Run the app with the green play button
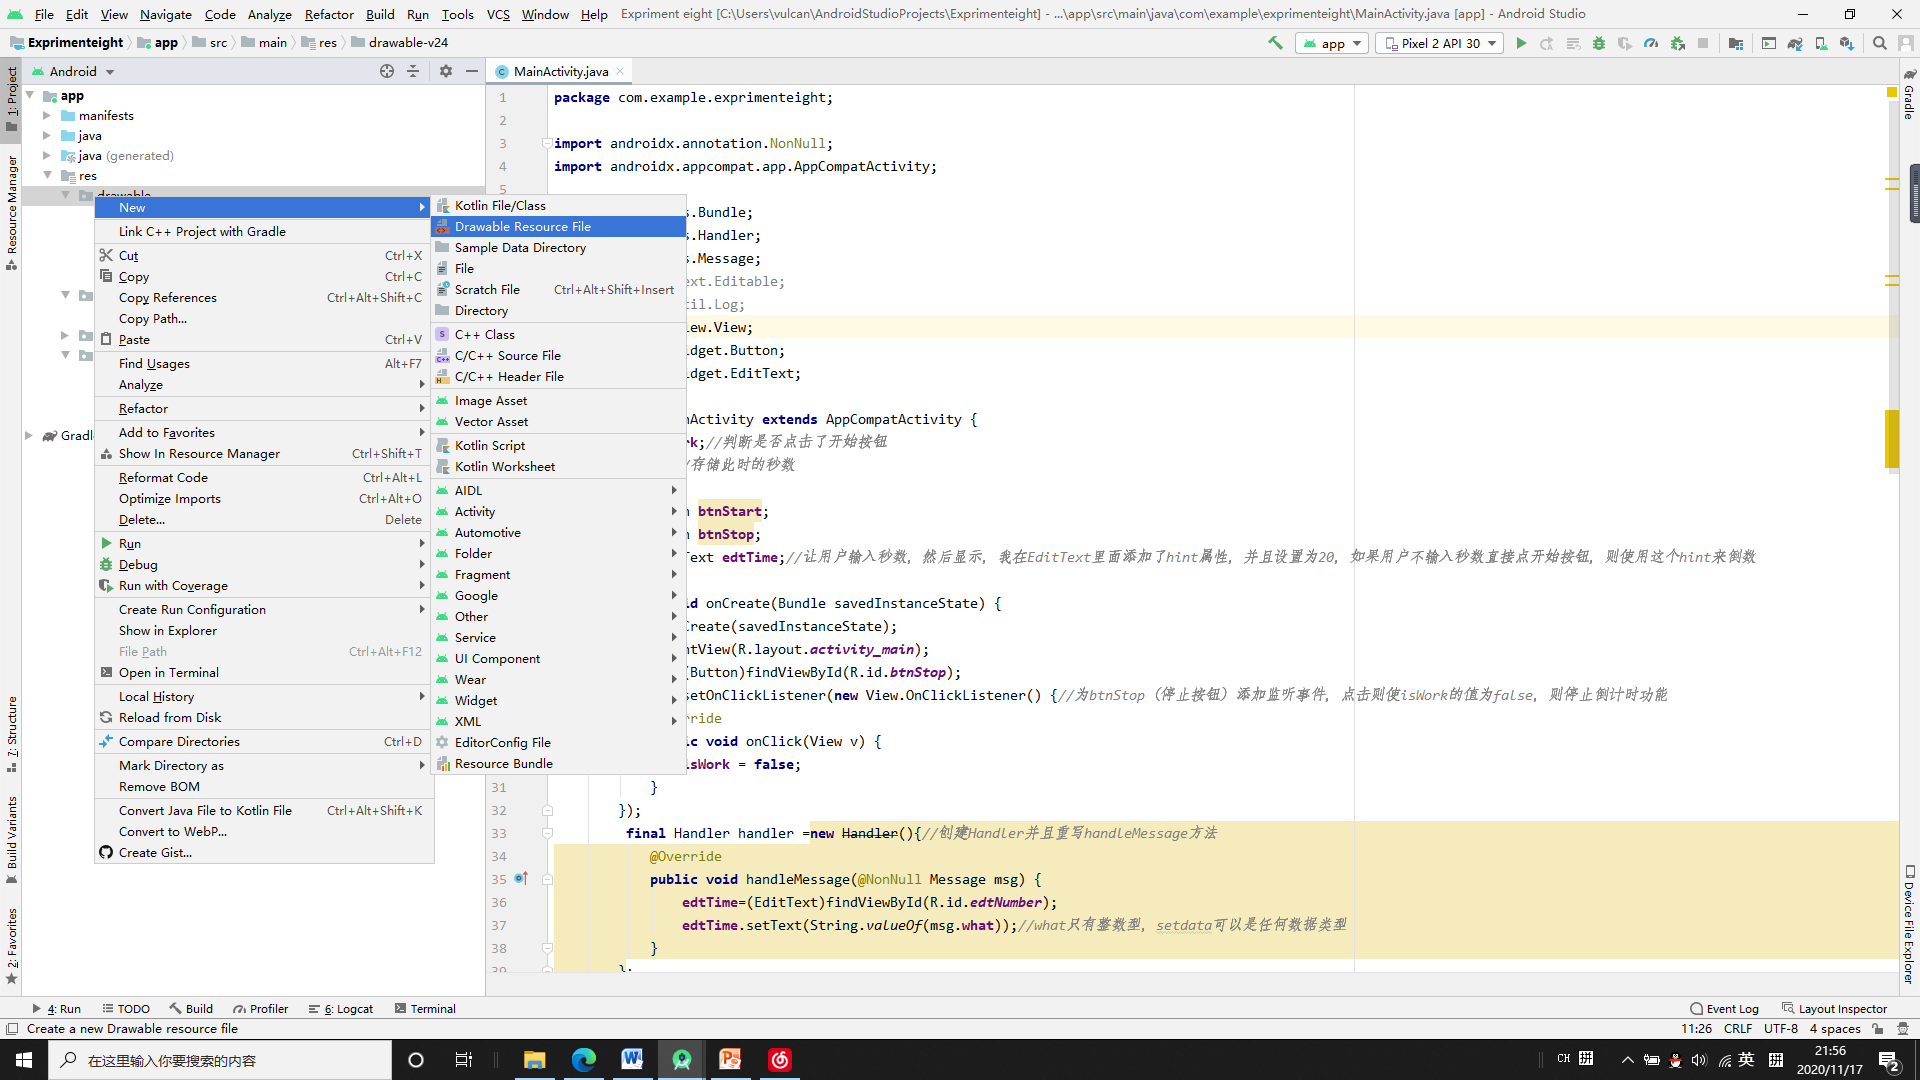The image size is (1920, 1080). click(1521, 43)
